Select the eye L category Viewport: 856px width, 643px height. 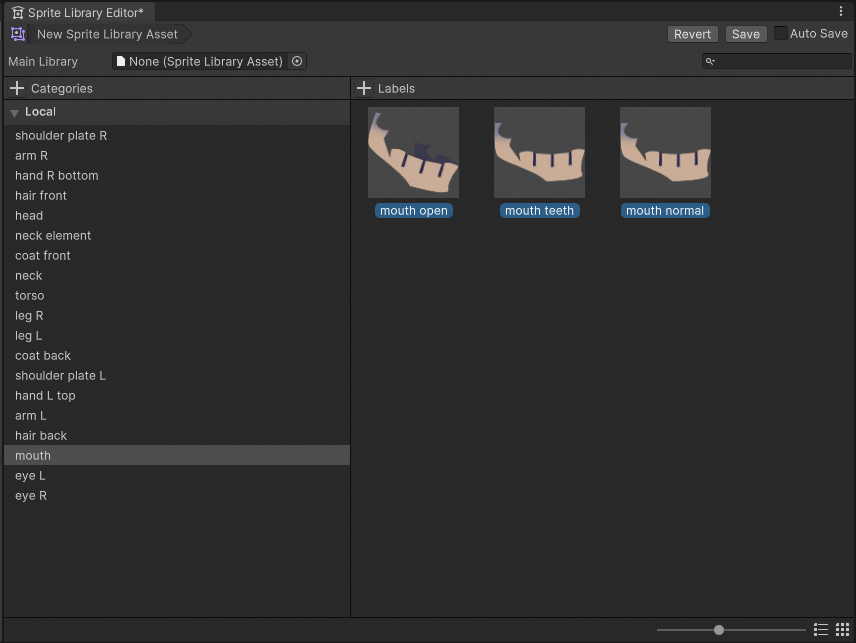pyautogui.click(x=30, y=475)
